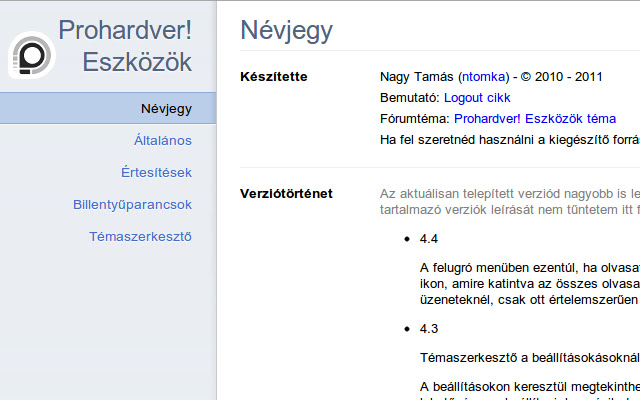Click the 'A beállításokon keresztül' paragraph
Image resolution: width=640 pixels, height=400 pixels.
click(530, 390)
